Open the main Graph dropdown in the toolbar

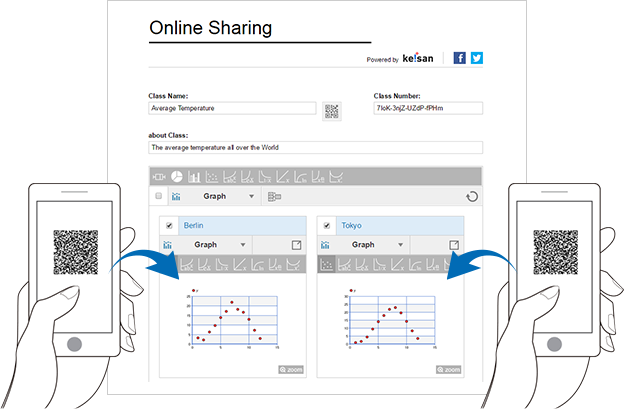pyautogui.click(x=222, y=197)
